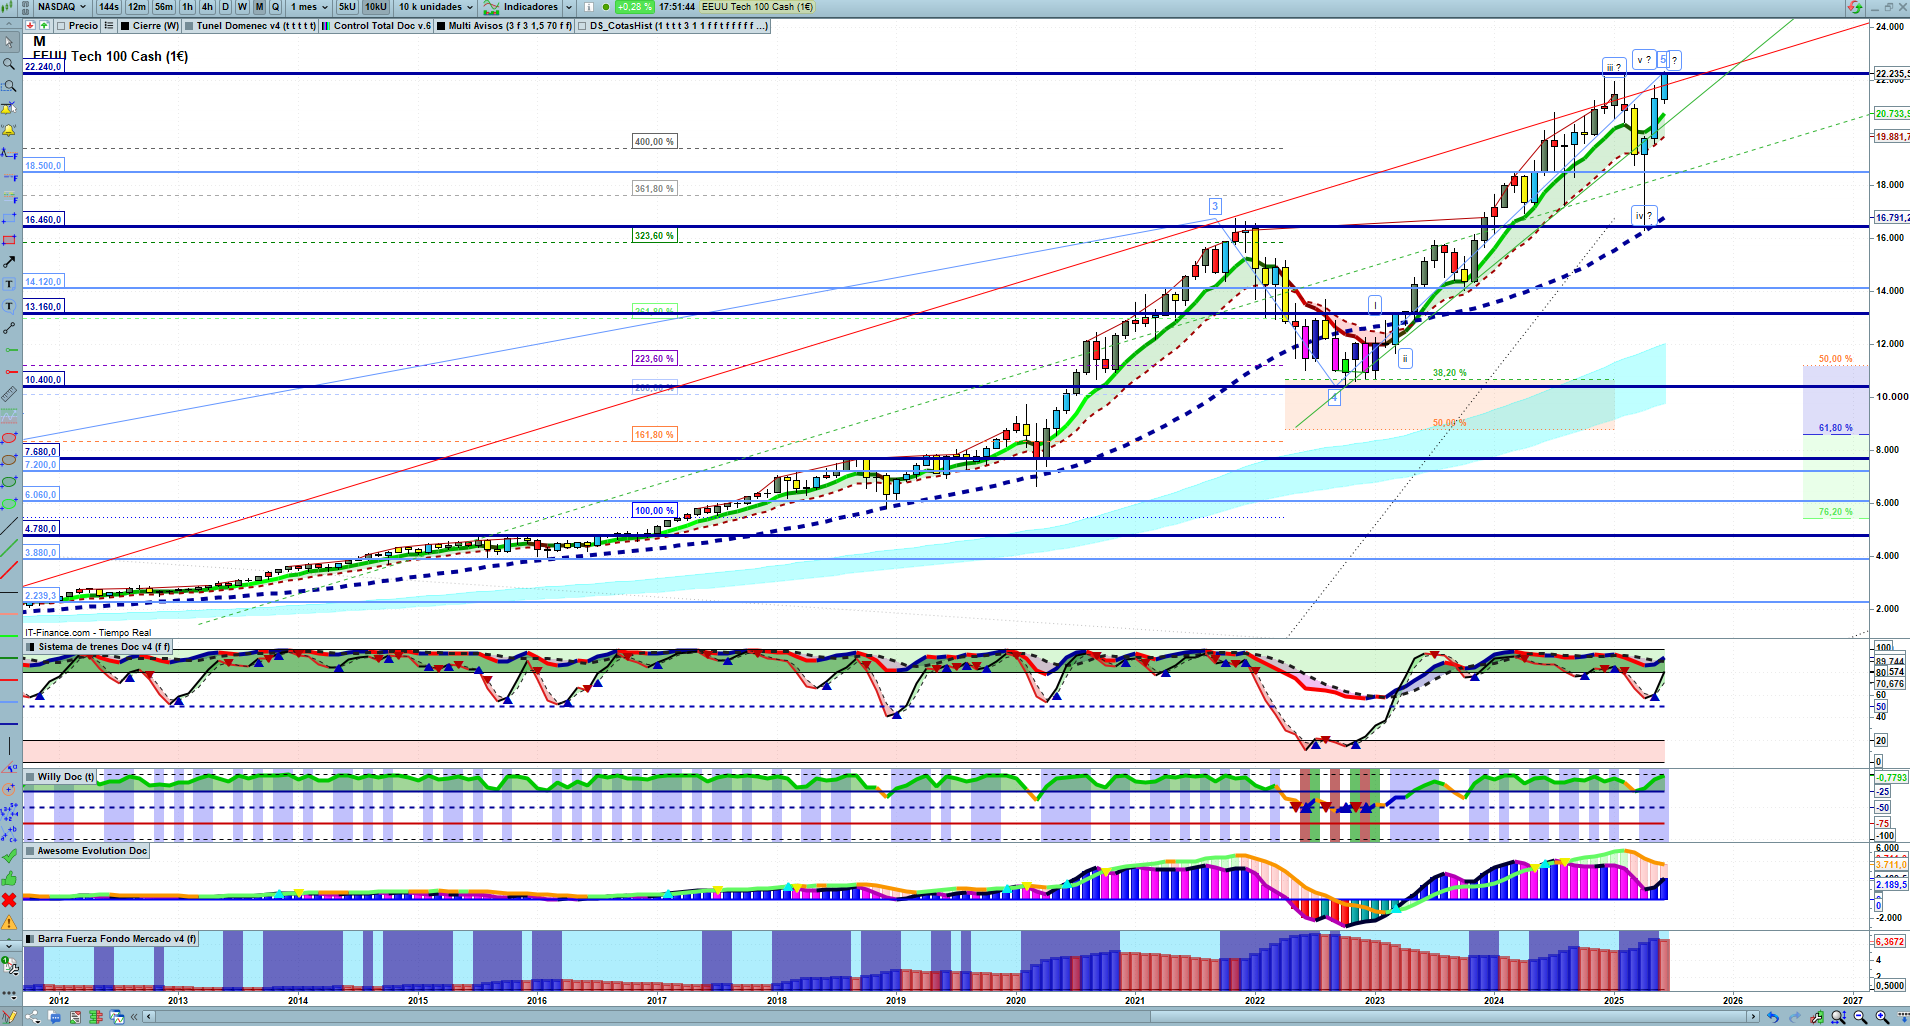The height and width of the screenshot is (1026, 1910).
Task: Select the text T annotation tool
Action: tap(9, 284)
